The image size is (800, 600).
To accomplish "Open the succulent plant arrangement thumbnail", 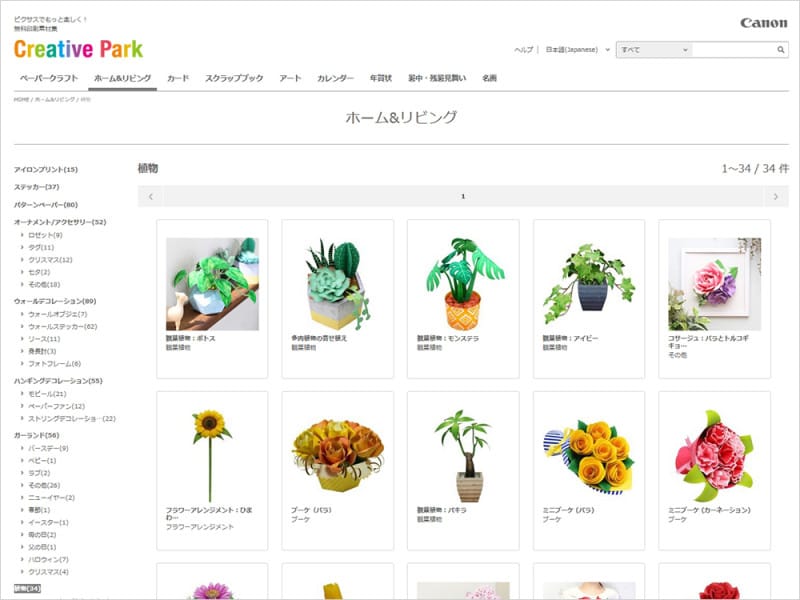I will click(x=337, y=284).
